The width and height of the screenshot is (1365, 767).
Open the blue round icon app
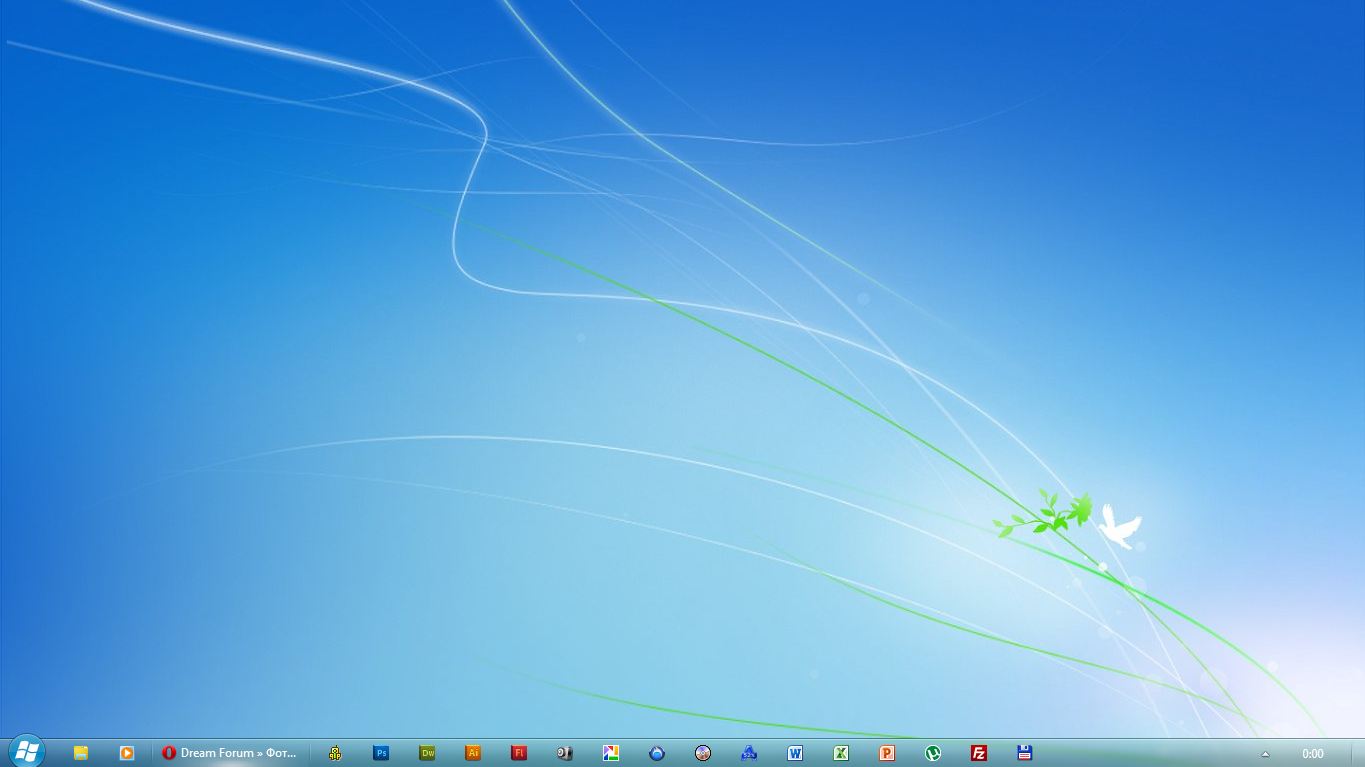(x=657, y=753)
